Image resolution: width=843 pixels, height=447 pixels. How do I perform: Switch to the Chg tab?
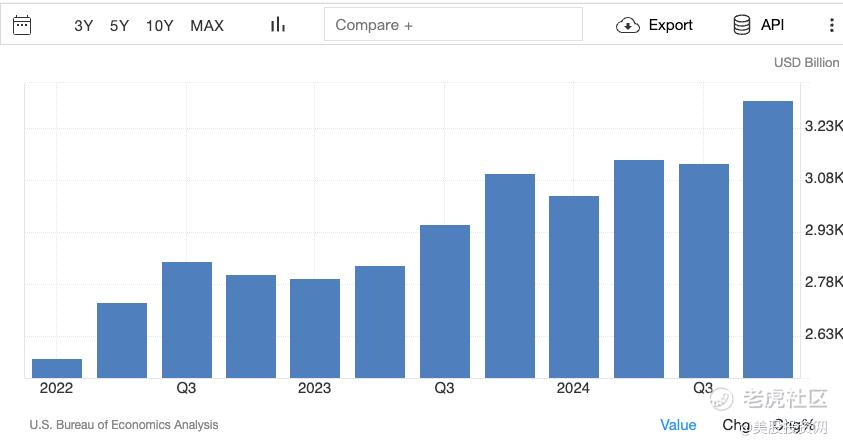[736, 425]
